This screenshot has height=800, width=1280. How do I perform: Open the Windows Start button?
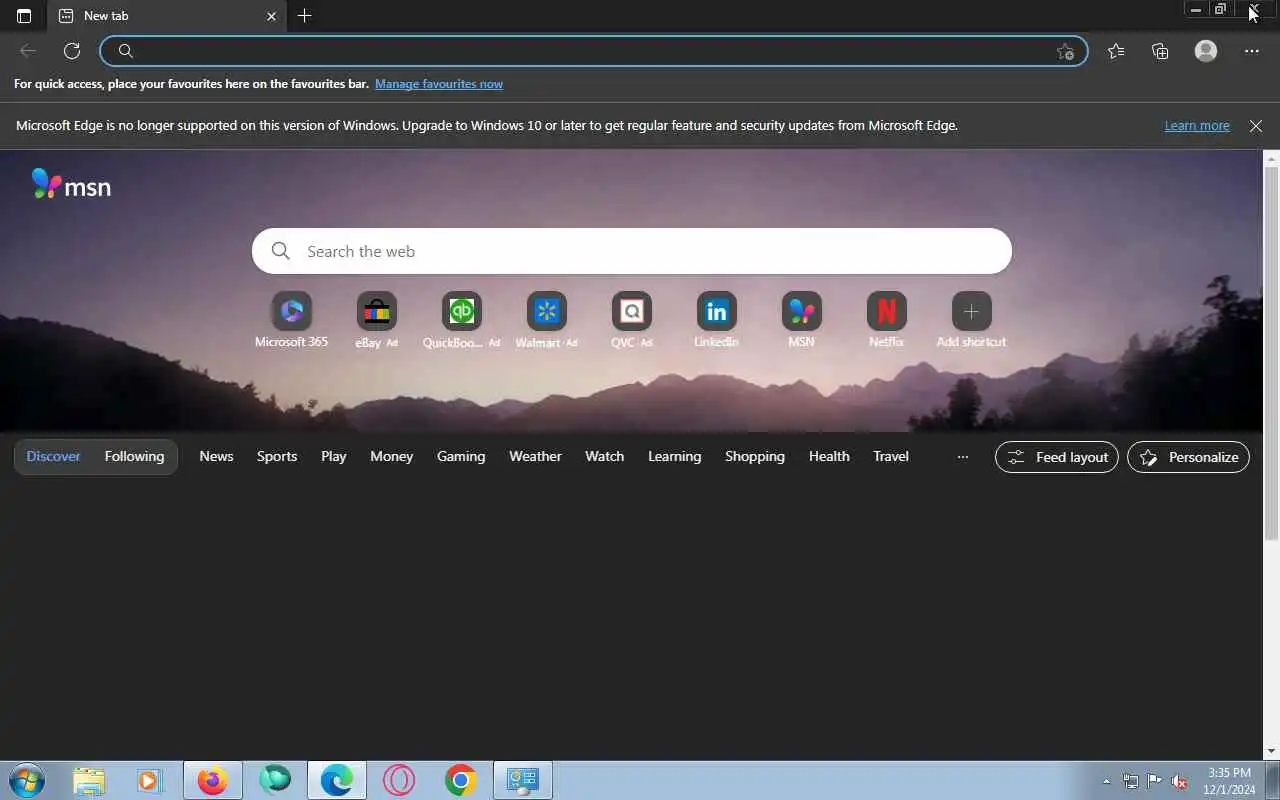(x=26, y=780)
